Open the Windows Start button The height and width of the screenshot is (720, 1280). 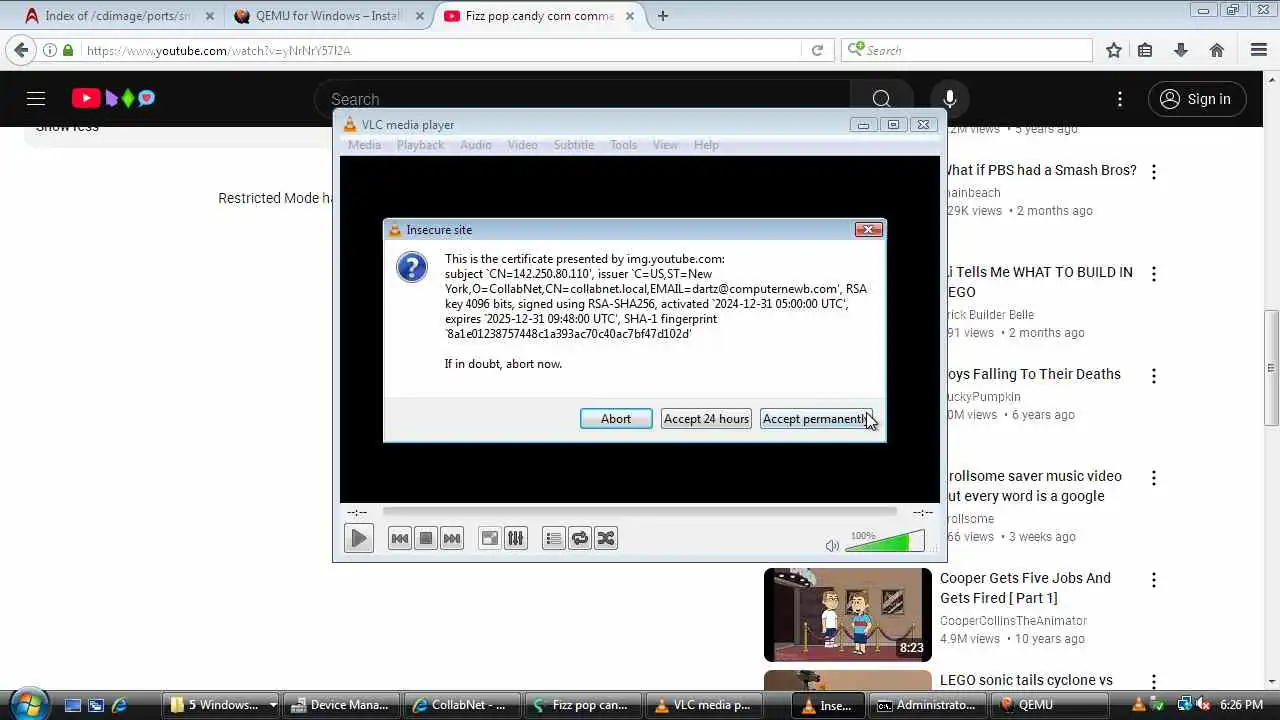pyautogui.click(x=27, y=704)
